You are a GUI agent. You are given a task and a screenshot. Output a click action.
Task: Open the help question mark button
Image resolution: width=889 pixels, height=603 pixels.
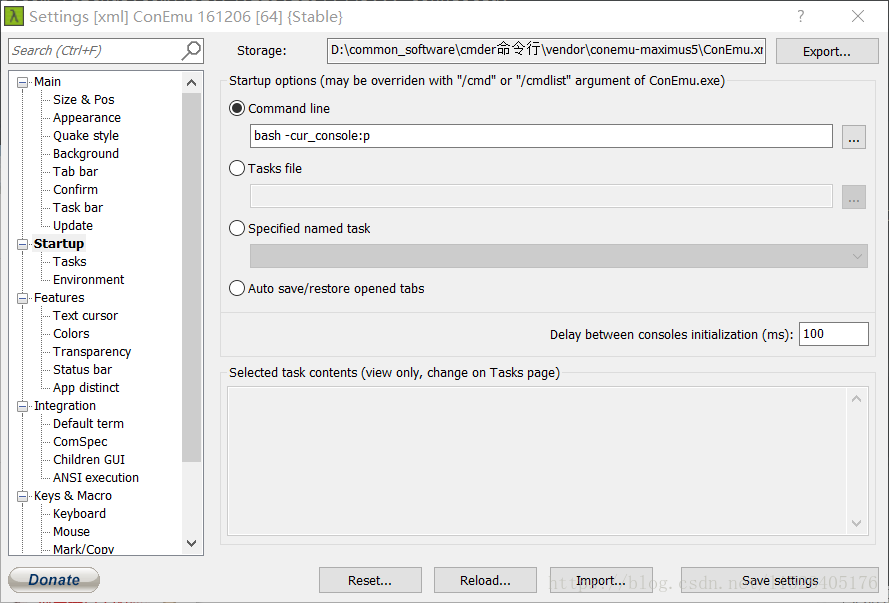pyautogui.click(x=801, y=16)
